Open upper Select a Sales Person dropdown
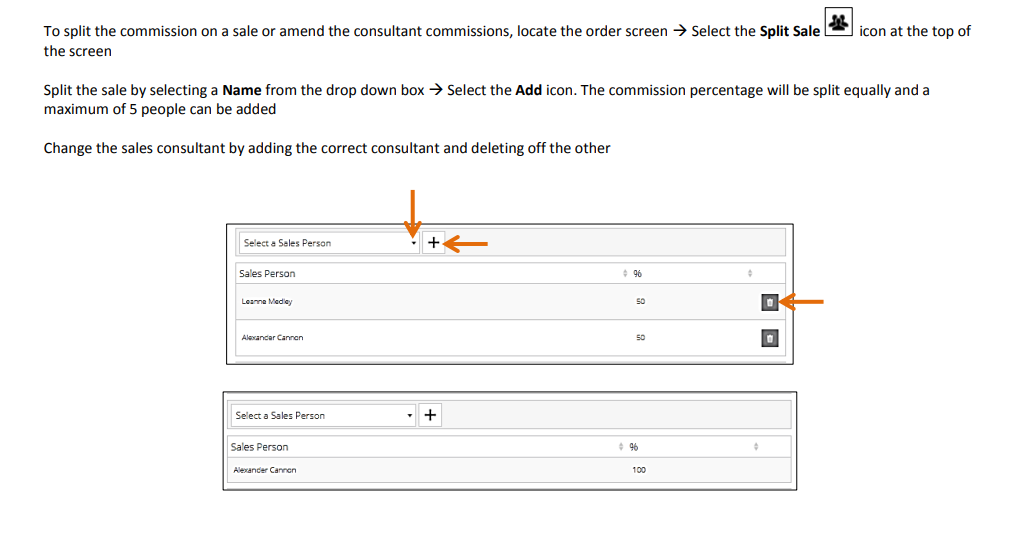This screenshot has width=1009, height=538. tap(328, 243)
